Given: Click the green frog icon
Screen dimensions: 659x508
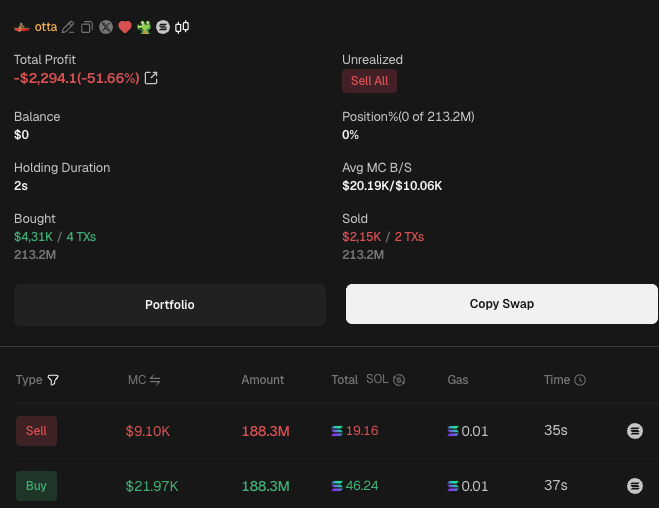Looking at the screenshot, I should coord(144,27).
